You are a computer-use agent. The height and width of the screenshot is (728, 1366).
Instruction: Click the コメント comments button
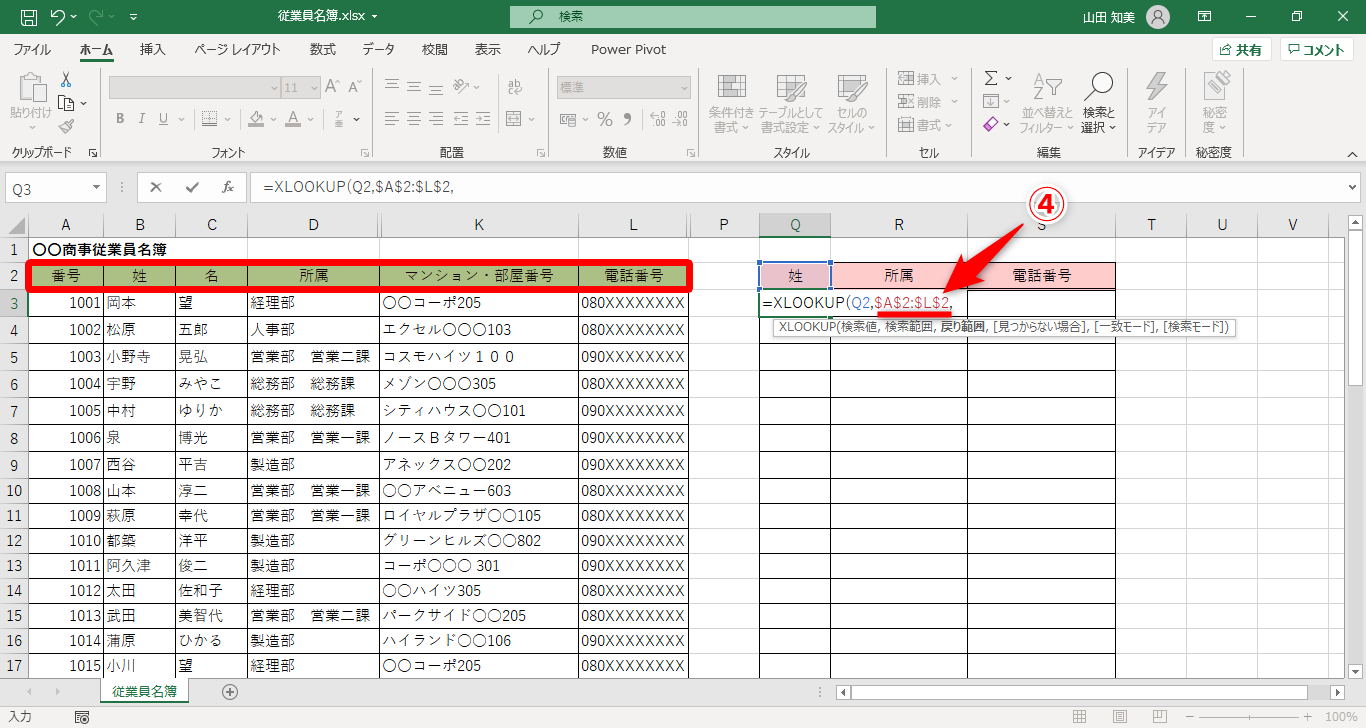(1317, 50)
